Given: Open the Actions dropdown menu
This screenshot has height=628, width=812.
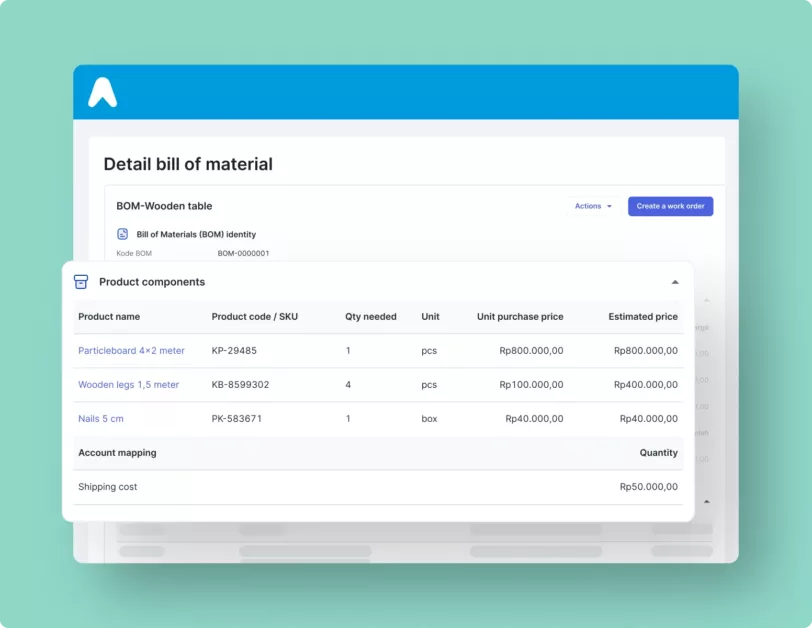Looking at the screenshot, I should pyautogui.click(x=593, y=206).
